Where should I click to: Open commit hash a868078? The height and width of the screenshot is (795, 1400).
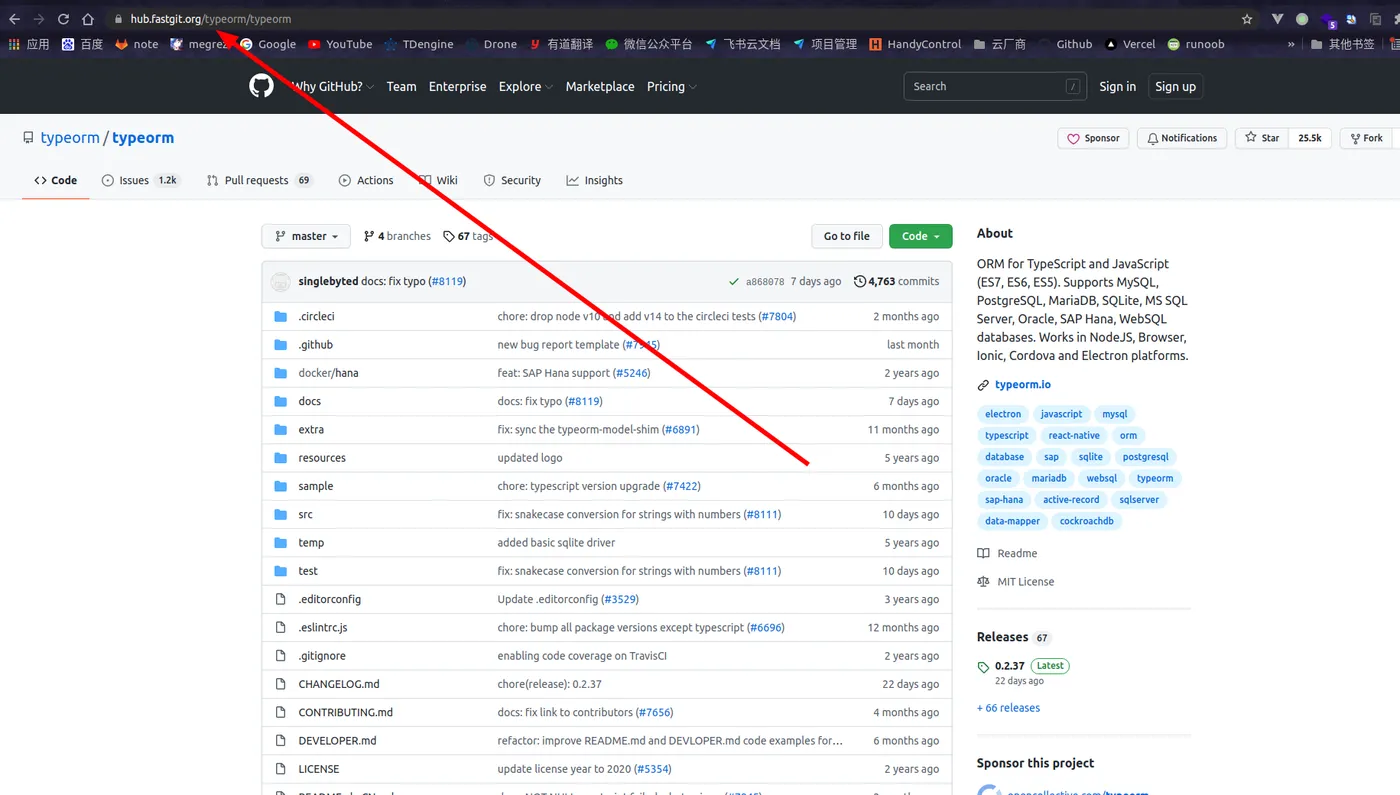click(765, 282)
